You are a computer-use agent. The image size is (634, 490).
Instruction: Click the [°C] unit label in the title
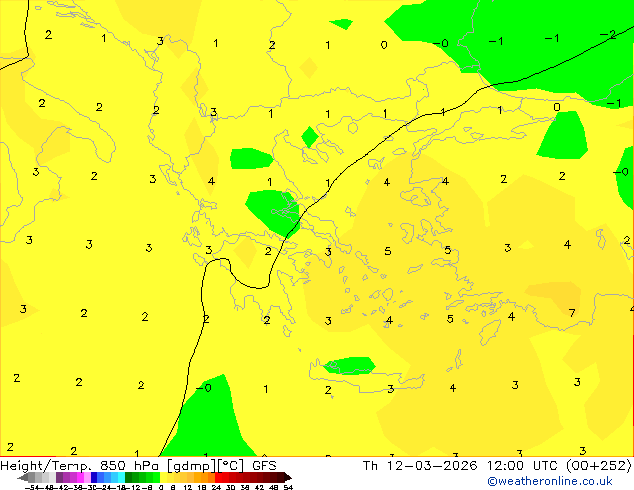pos(230,466)
